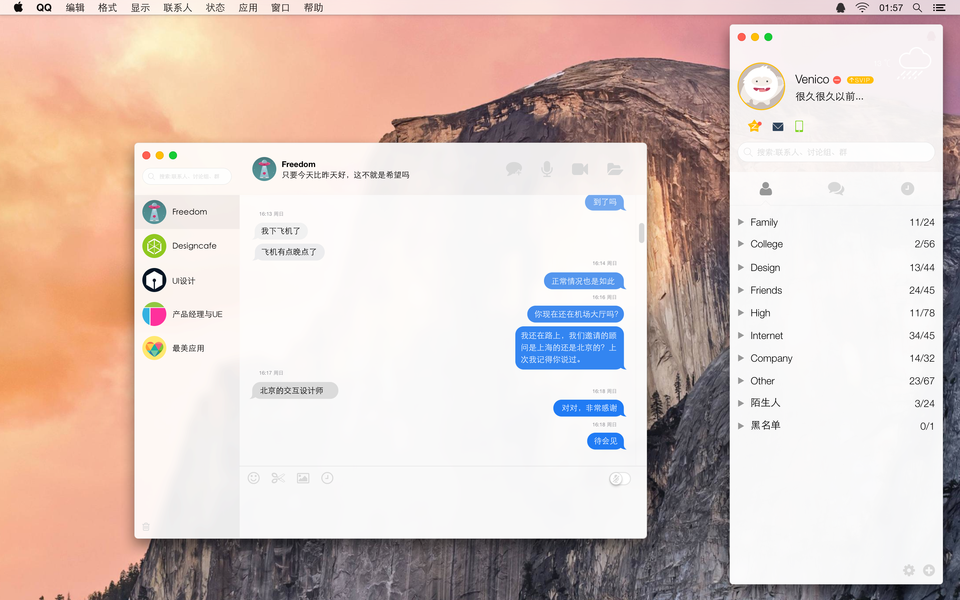Click the SVIP badge next to Venico
Image resolution: width=960 pixels, height=600 pixels.
tap(860, 80)
